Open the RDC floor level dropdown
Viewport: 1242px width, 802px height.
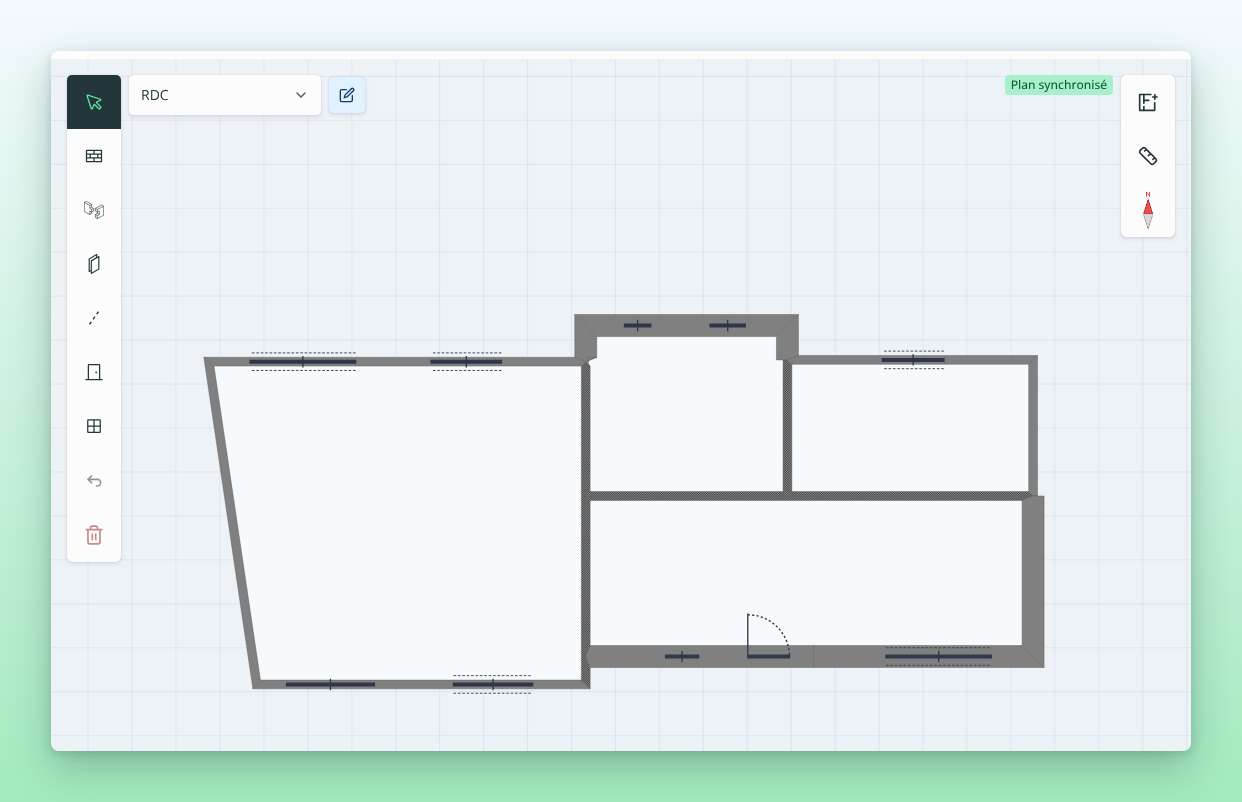[x=225, y=95]
